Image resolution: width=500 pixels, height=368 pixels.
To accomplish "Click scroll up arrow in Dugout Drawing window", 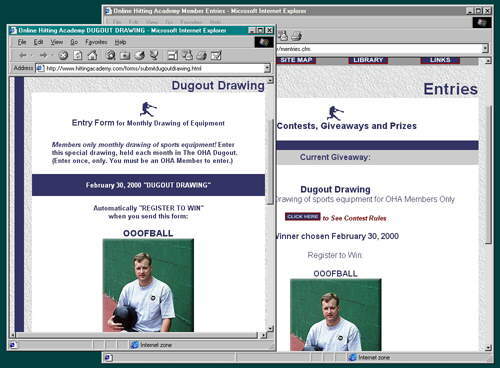I will tap(270, 80).
